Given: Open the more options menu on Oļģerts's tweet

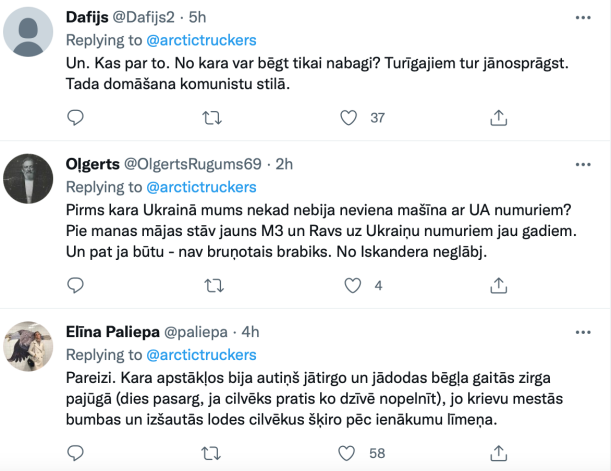Looking at the screenshot, I should point(583,162).
